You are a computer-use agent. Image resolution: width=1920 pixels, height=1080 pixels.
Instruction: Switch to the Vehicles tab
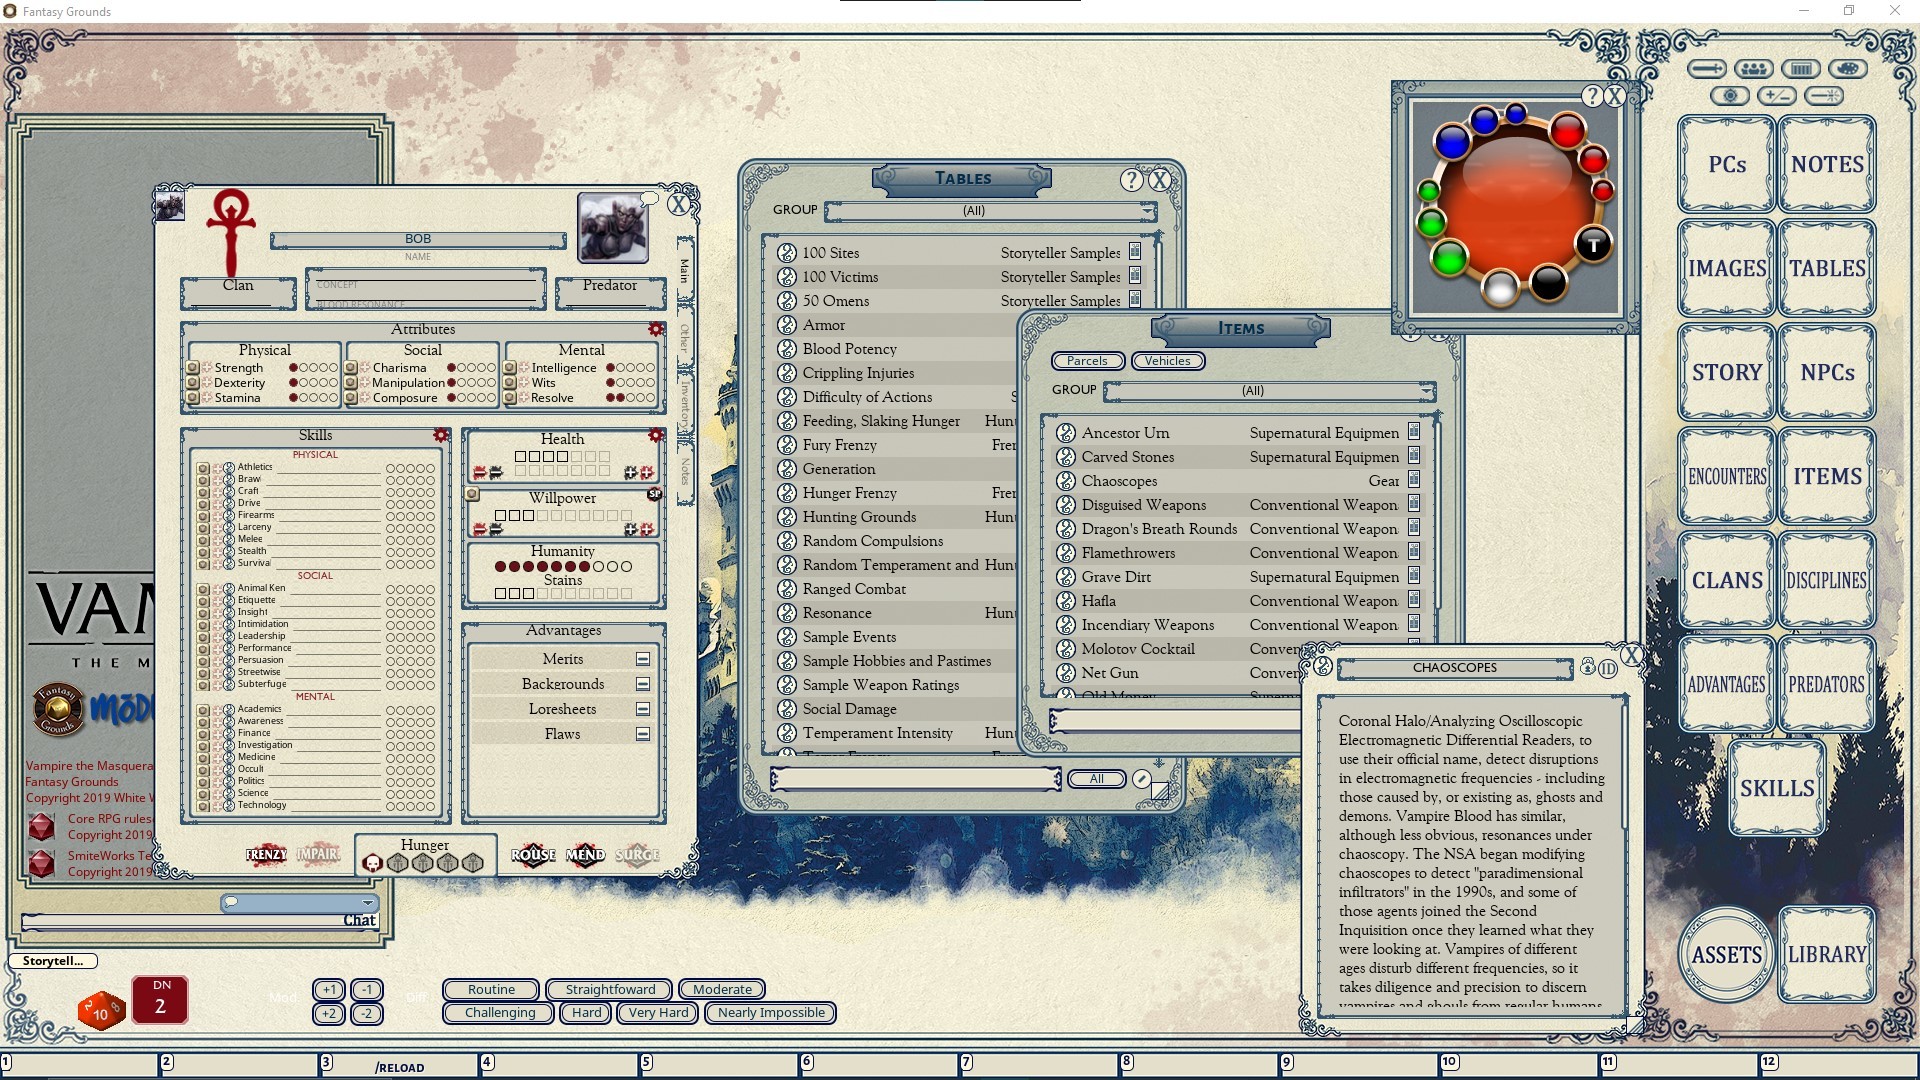[x=1167, y=361]
